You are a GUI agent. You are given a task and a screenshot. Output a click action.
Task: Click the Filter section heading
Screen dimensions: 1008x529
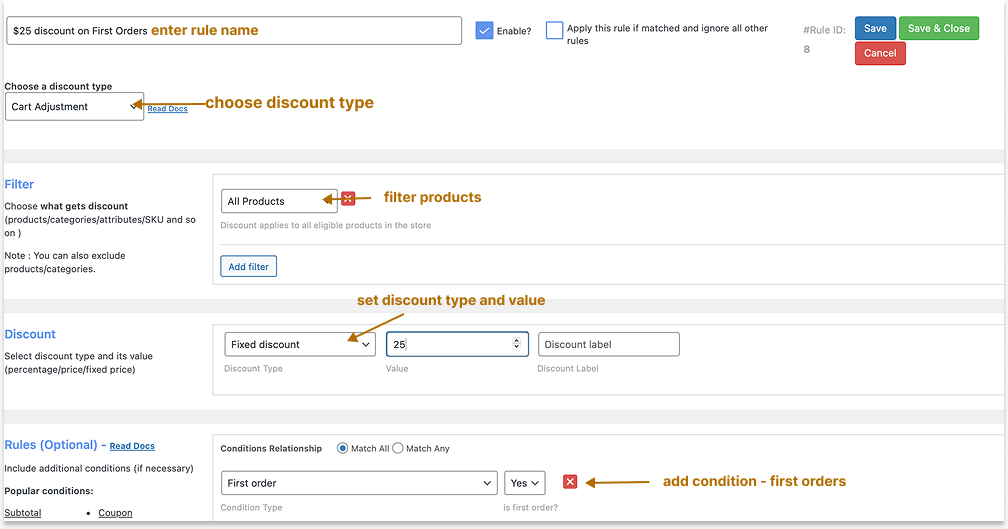coord(19,184)
